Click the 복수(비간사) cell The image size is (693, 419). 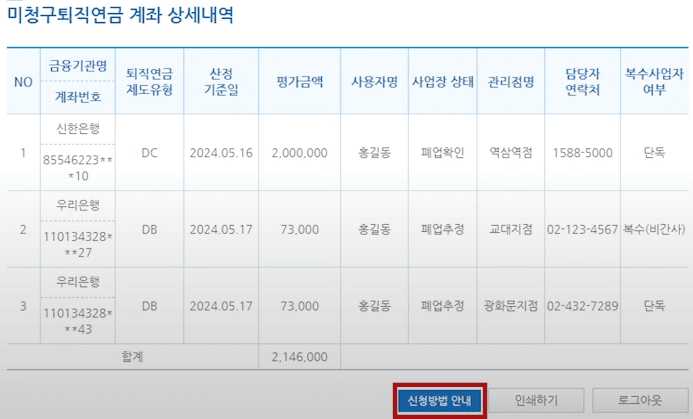point(654,229)
